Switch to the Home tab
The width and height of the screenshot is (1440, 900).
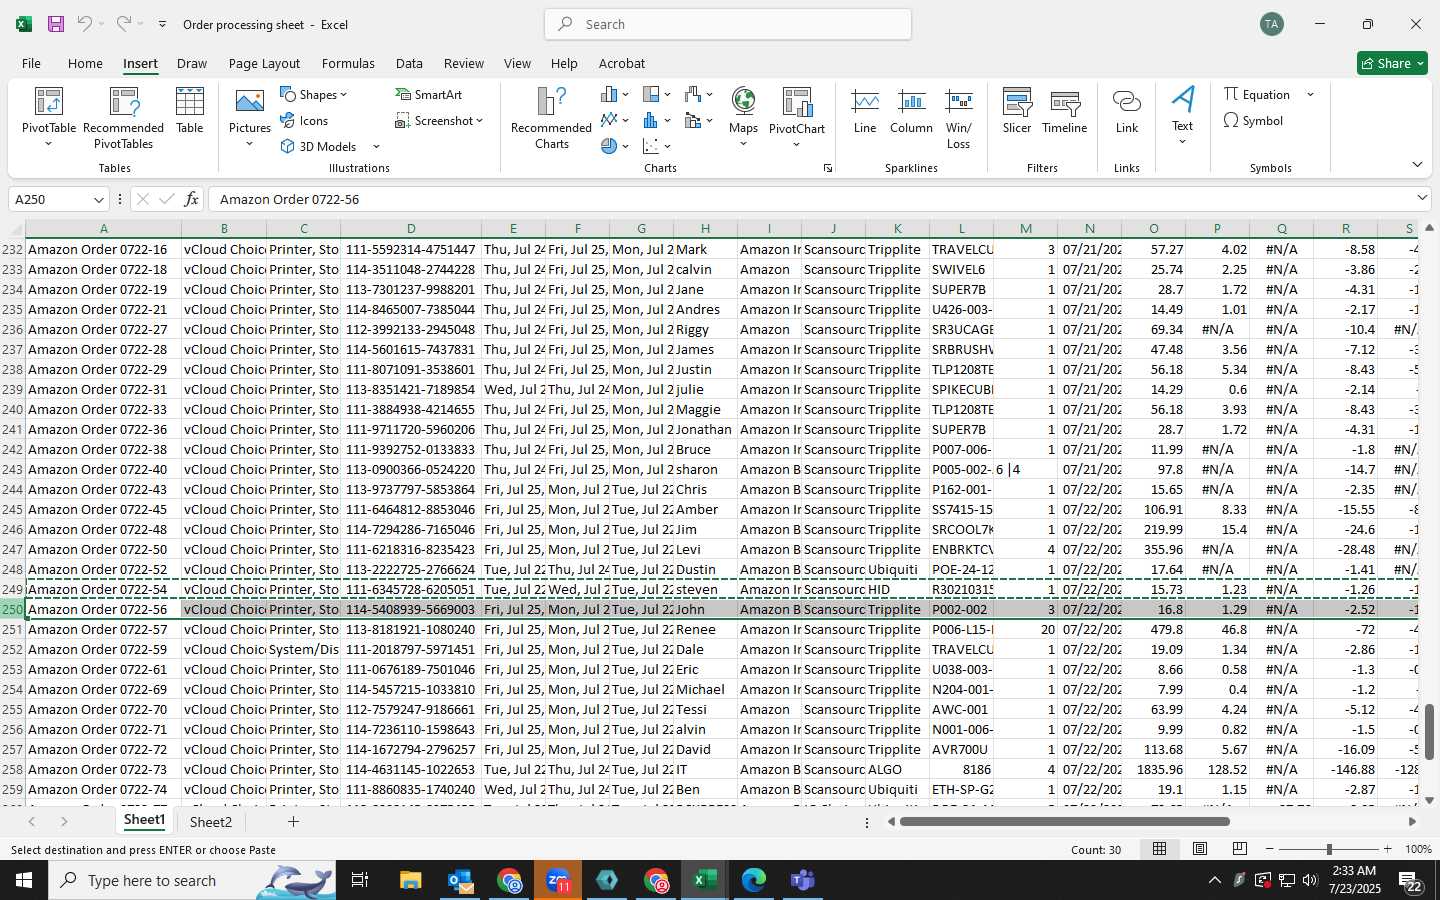pos(85,63)
